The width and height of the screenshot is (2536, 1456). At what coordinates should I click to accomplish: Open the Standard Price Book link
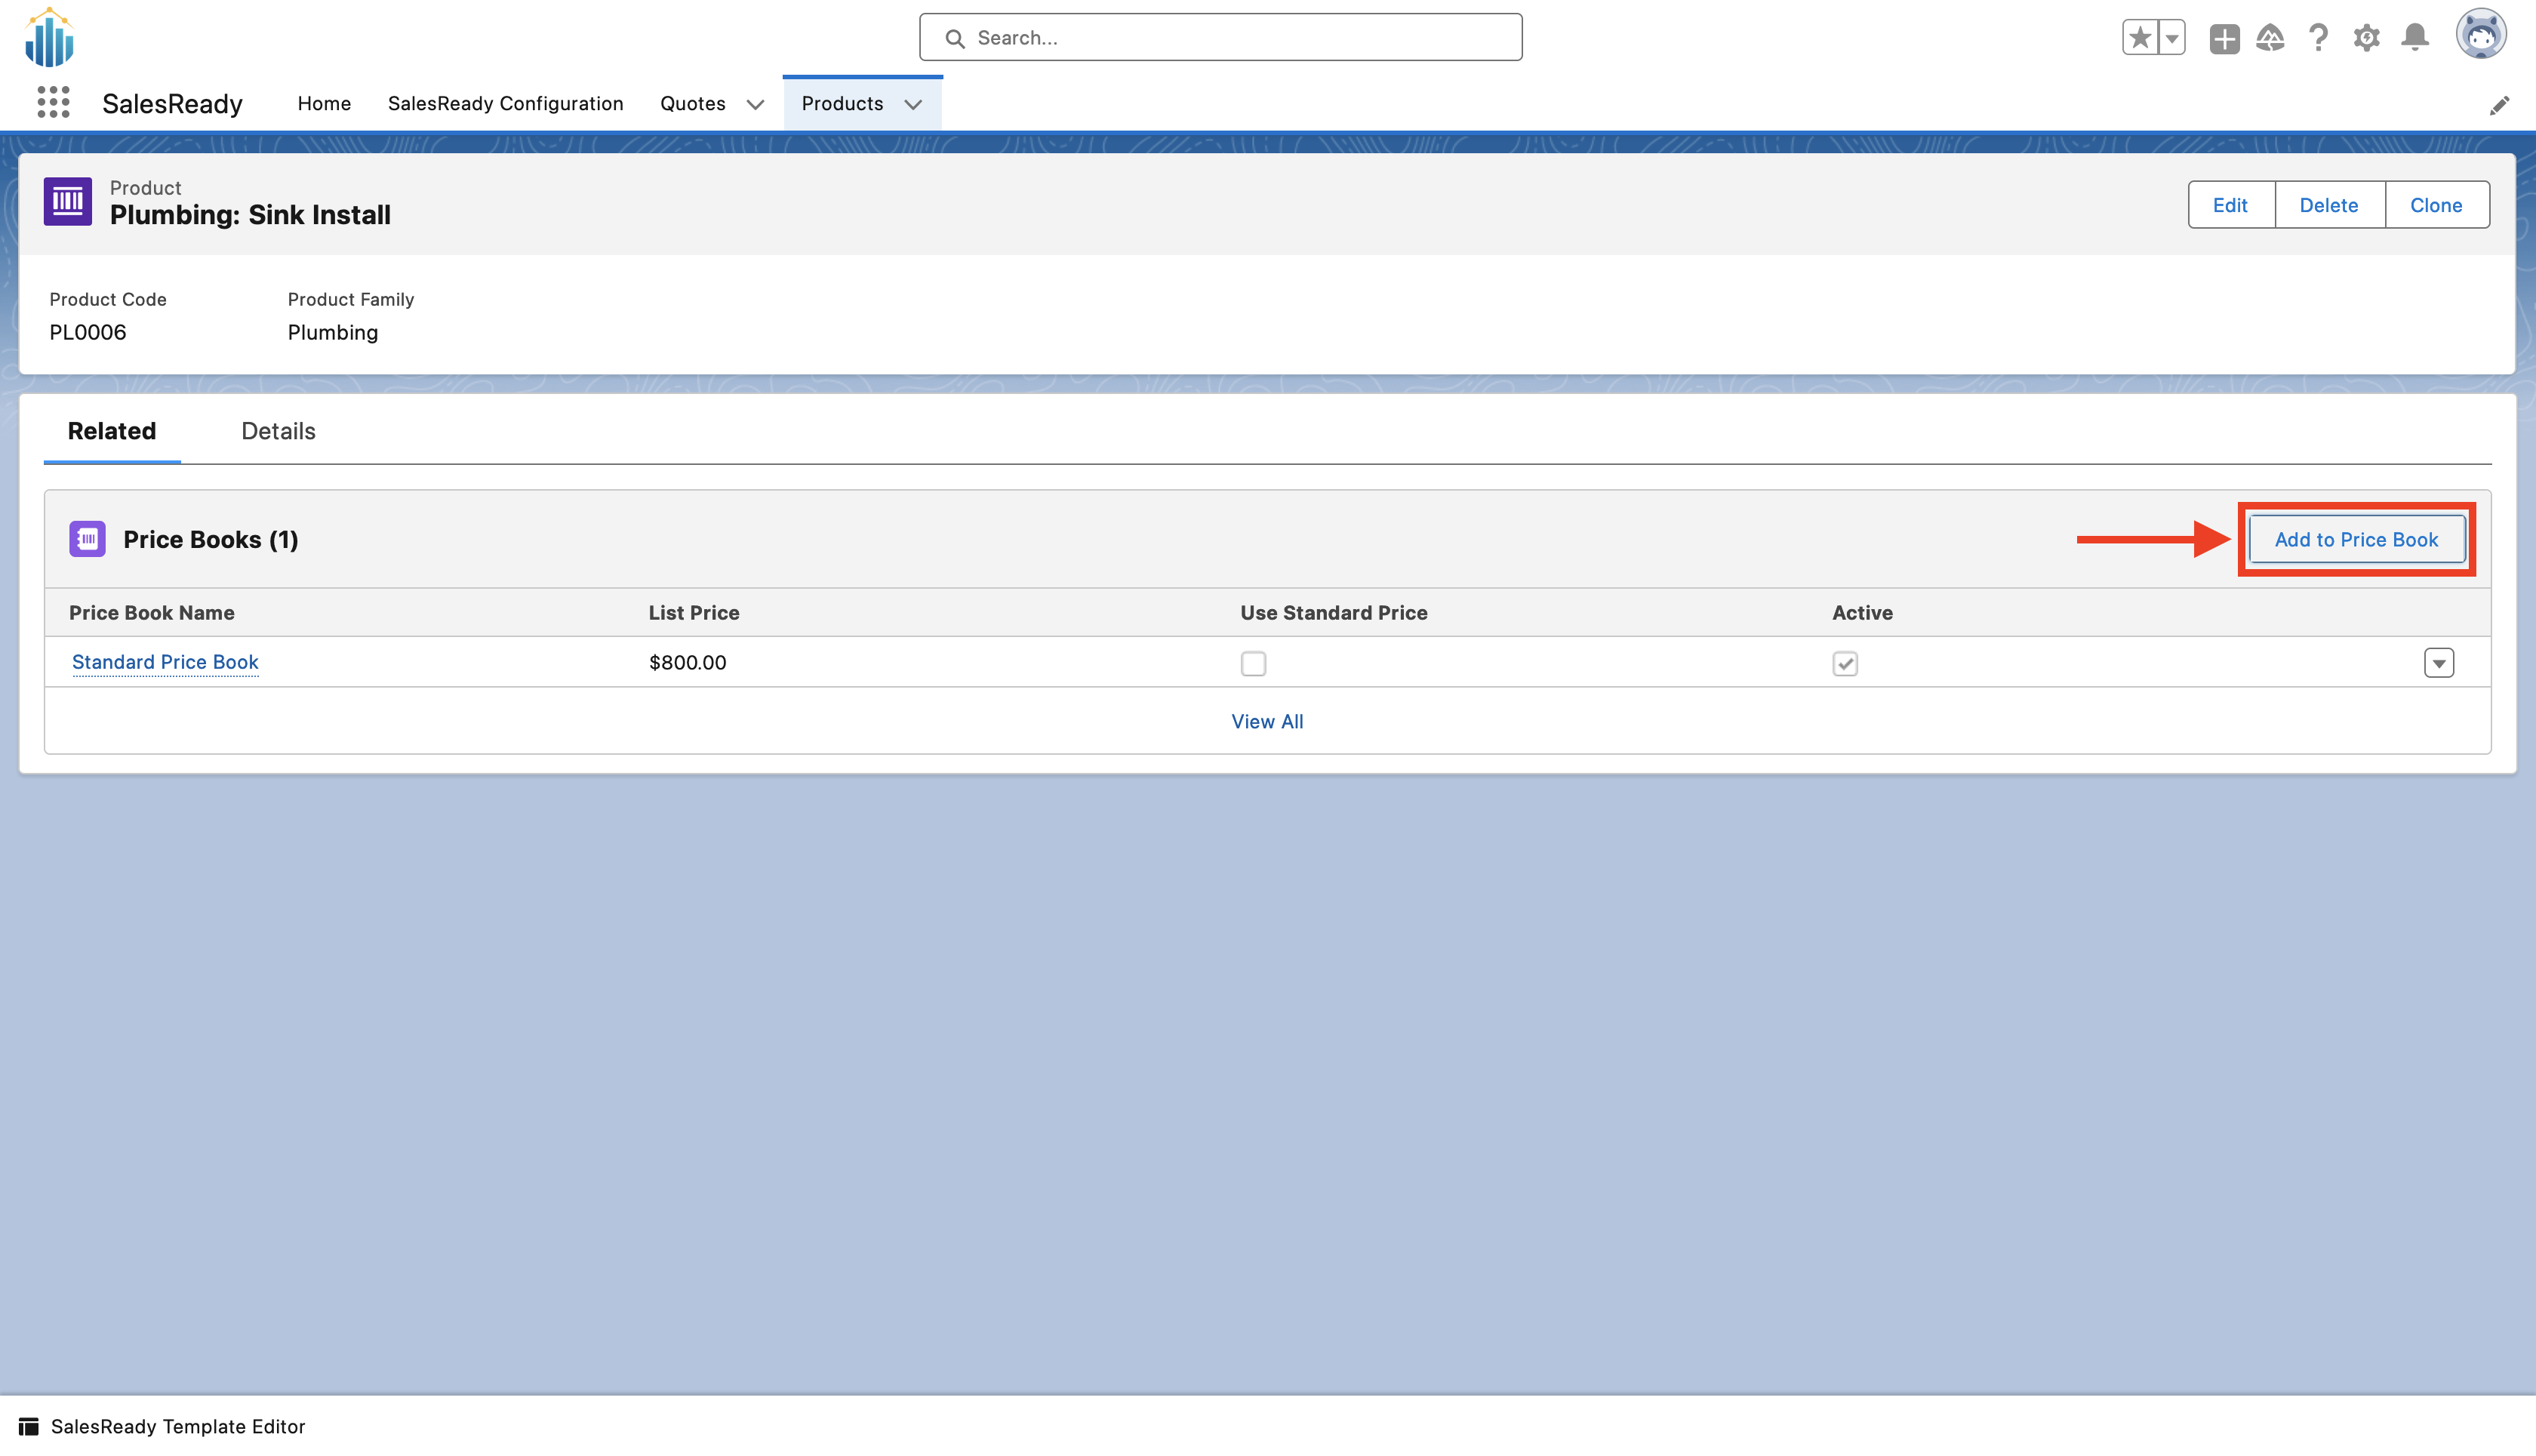click(x=164, y=662)
